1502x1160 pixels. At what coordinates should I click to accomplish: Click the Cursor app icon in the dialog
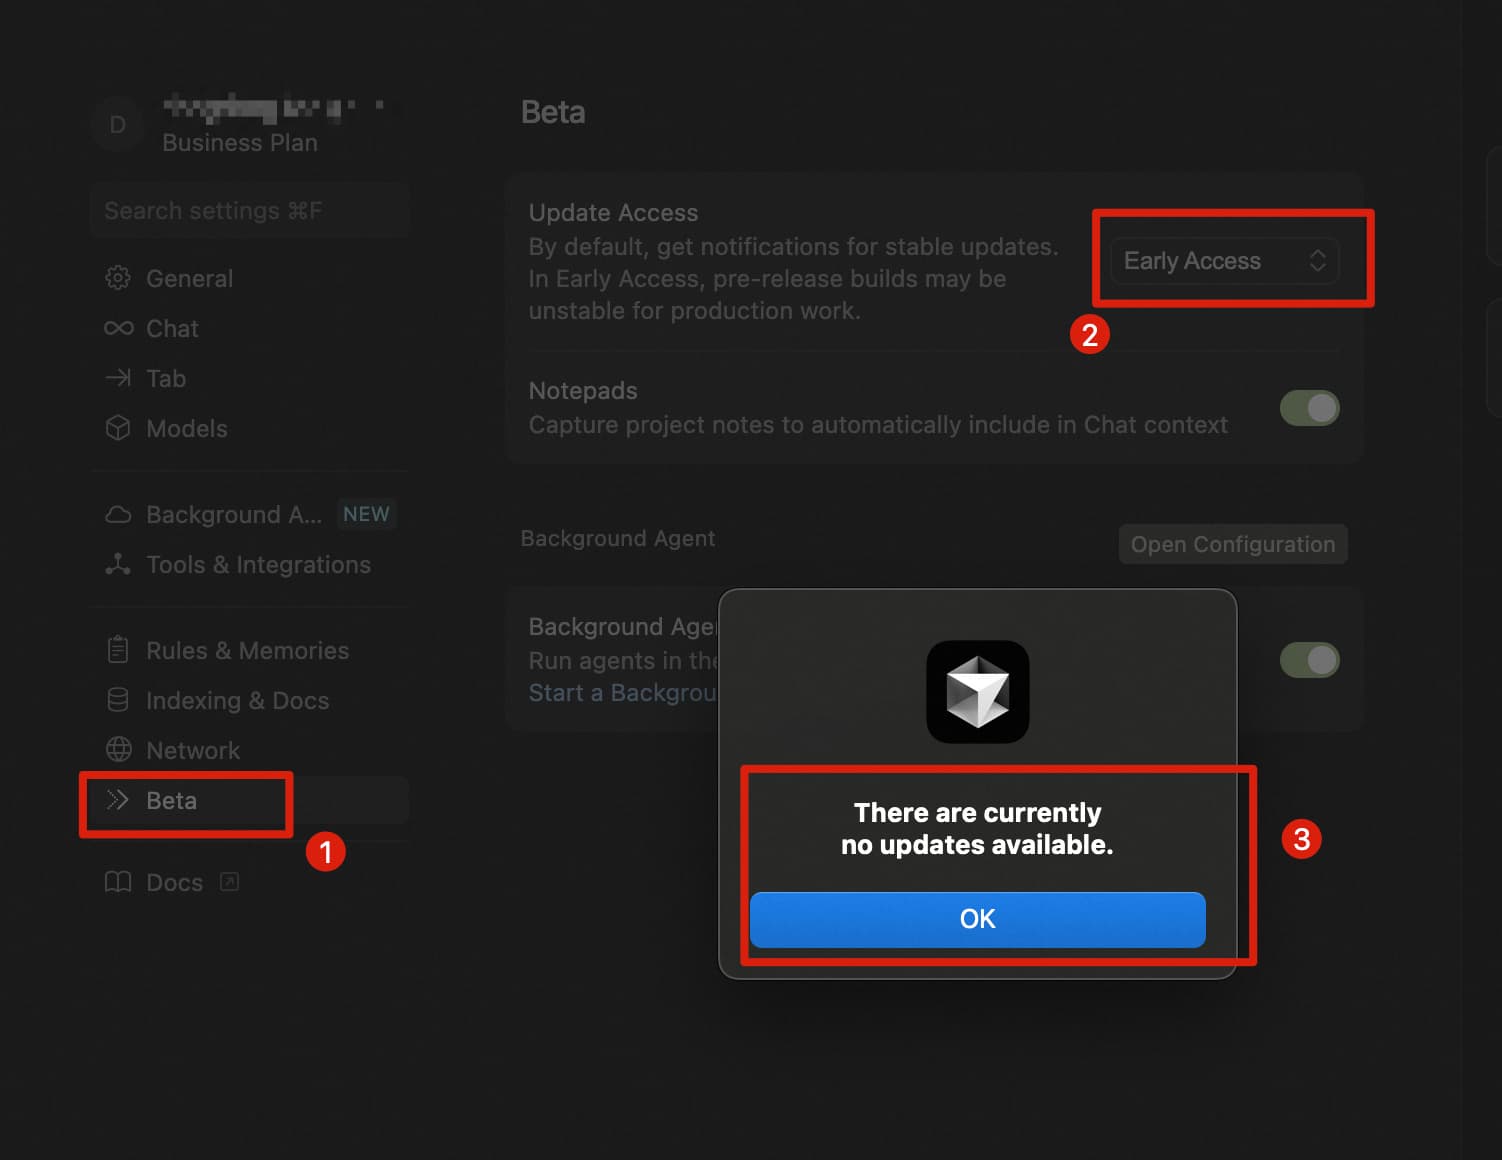pos(977,692)
